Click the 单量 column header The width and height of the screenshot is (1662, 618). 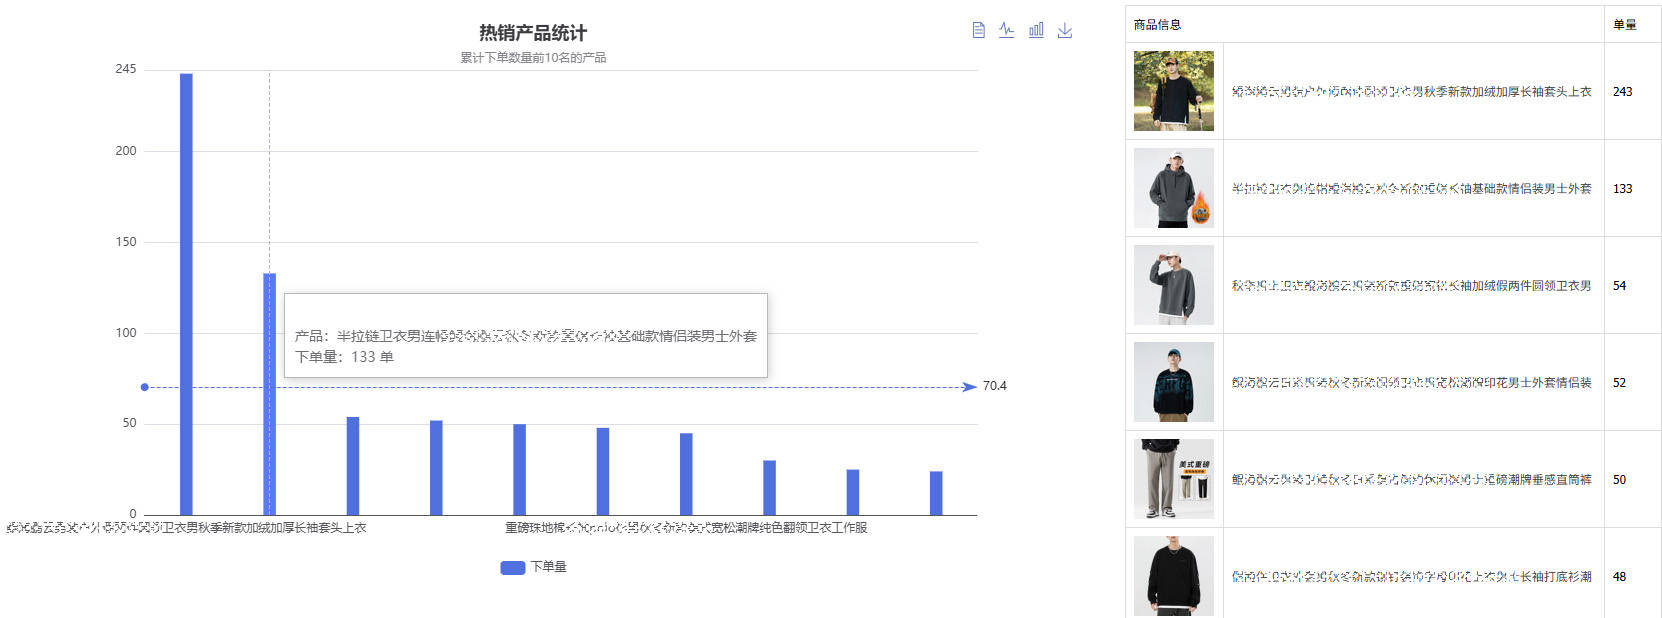click(1625, 24)
